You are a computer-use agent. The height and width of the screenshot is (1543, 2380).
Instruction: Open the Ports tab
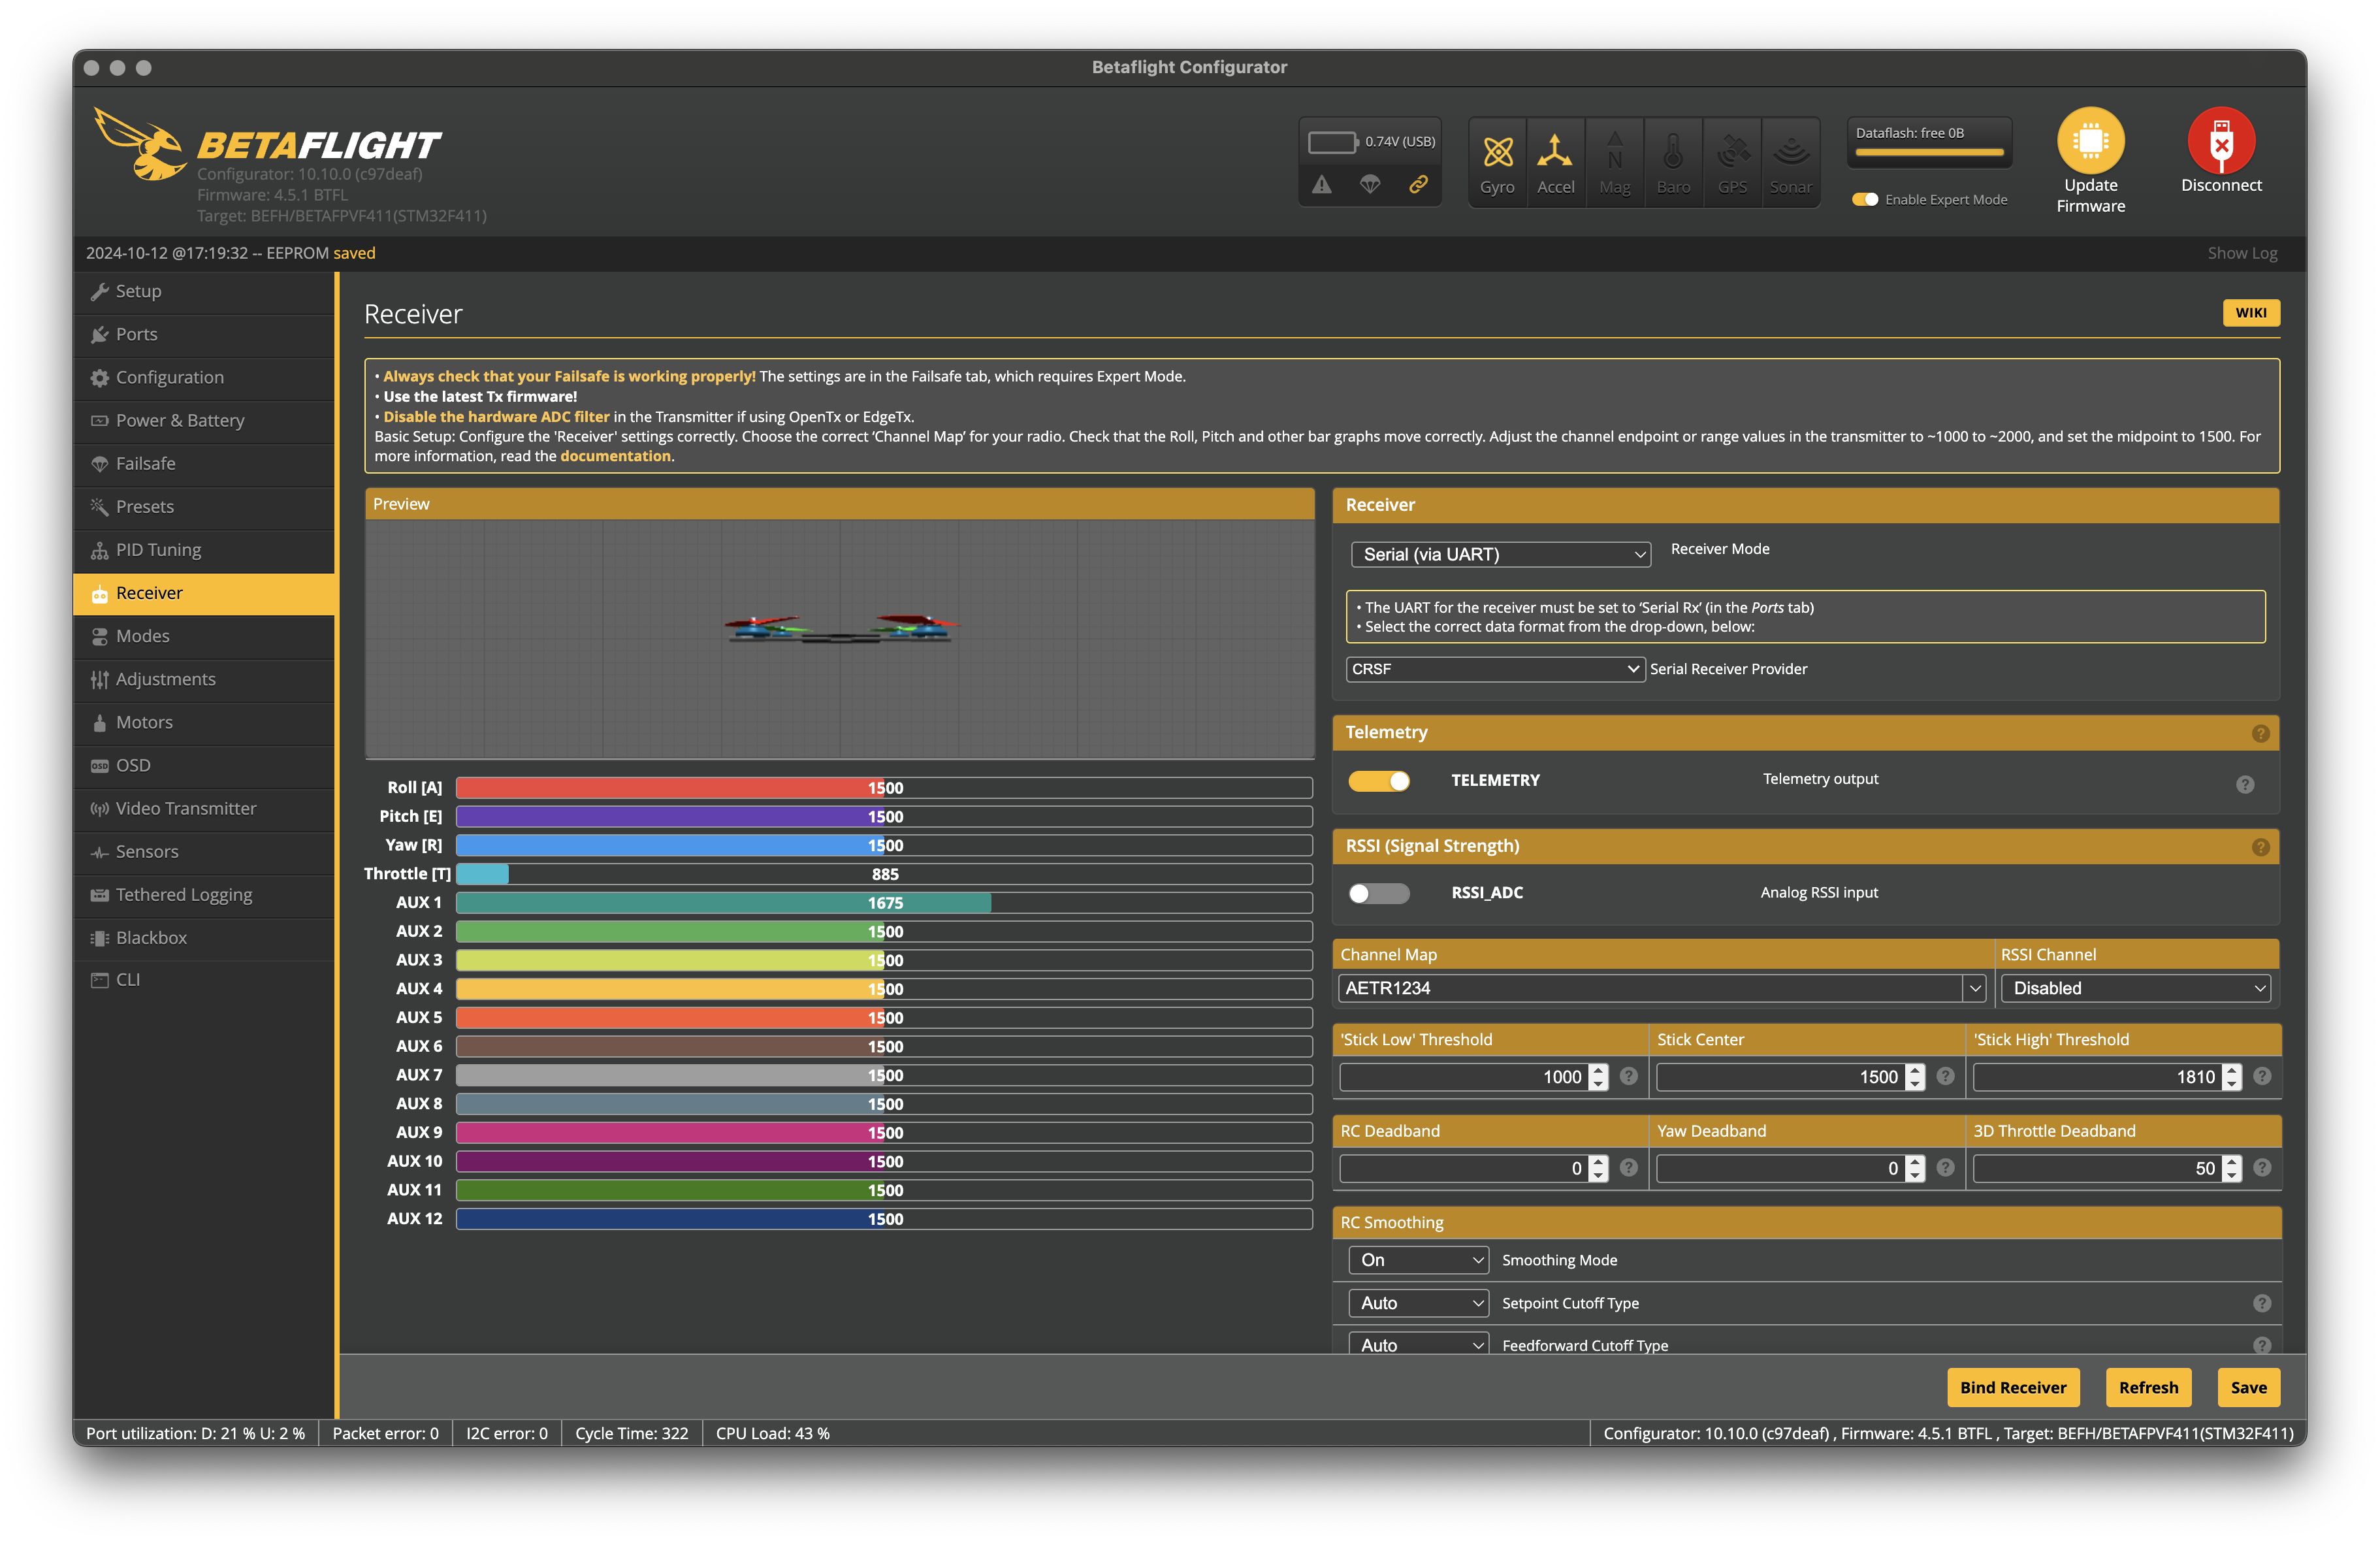coord(204,334)
